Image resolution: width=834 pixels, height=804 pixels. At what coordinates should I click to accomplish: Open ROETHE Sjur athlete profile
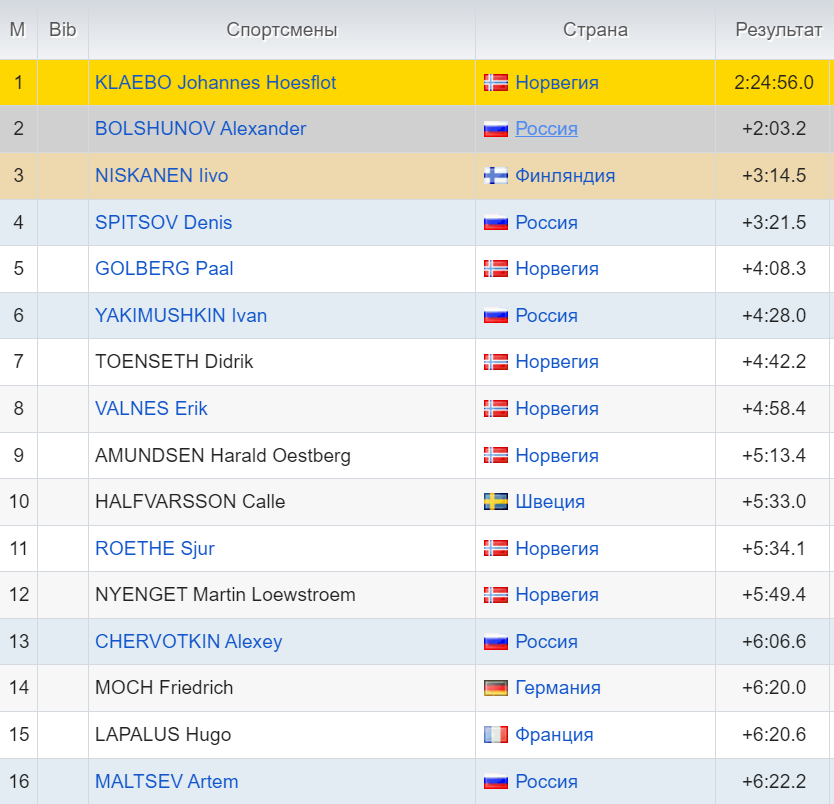pyautogui.click(x=154, y=548)
